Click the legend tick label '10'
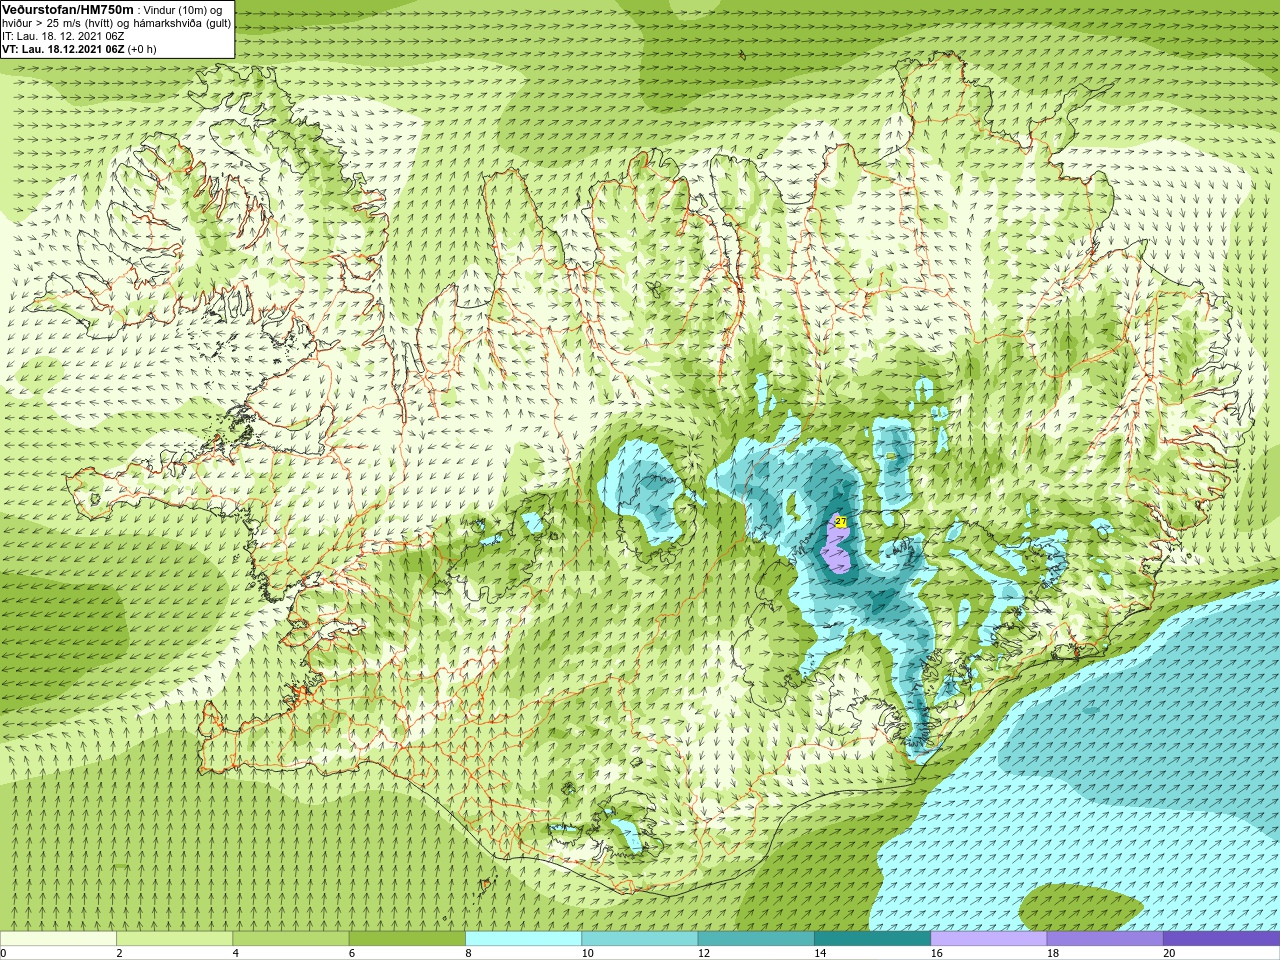1280x960 pixels. 587,953
